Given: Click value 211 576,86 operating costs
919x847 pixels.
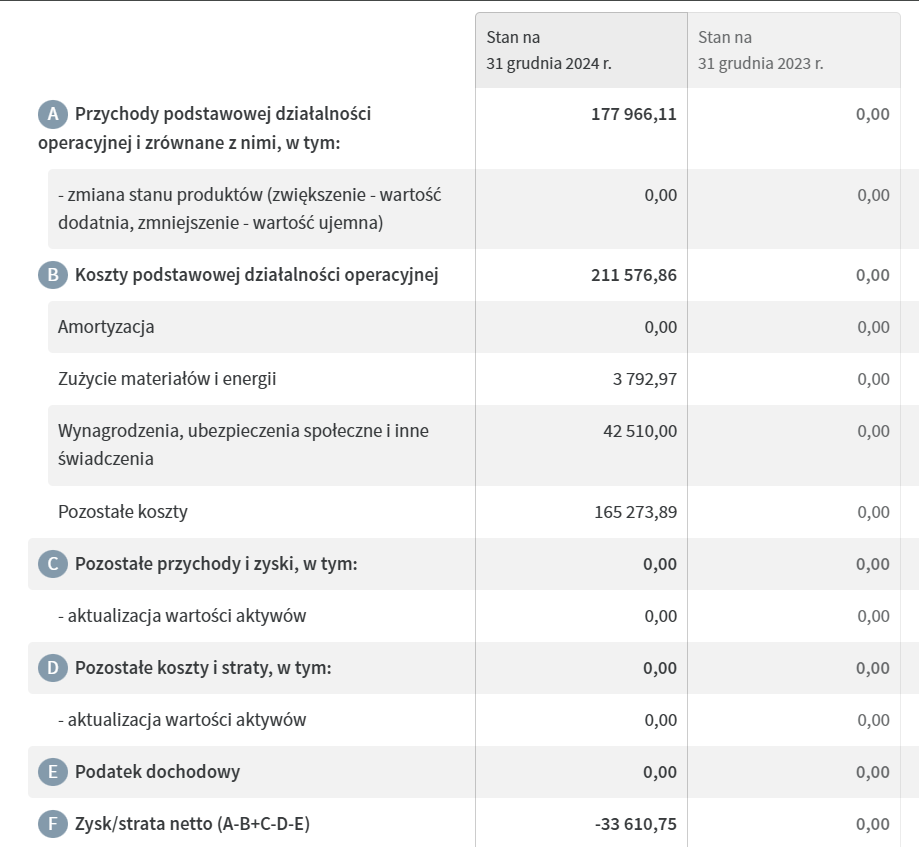Looking at the screenshot, I should pyautogui.click(x=634, y=275).
